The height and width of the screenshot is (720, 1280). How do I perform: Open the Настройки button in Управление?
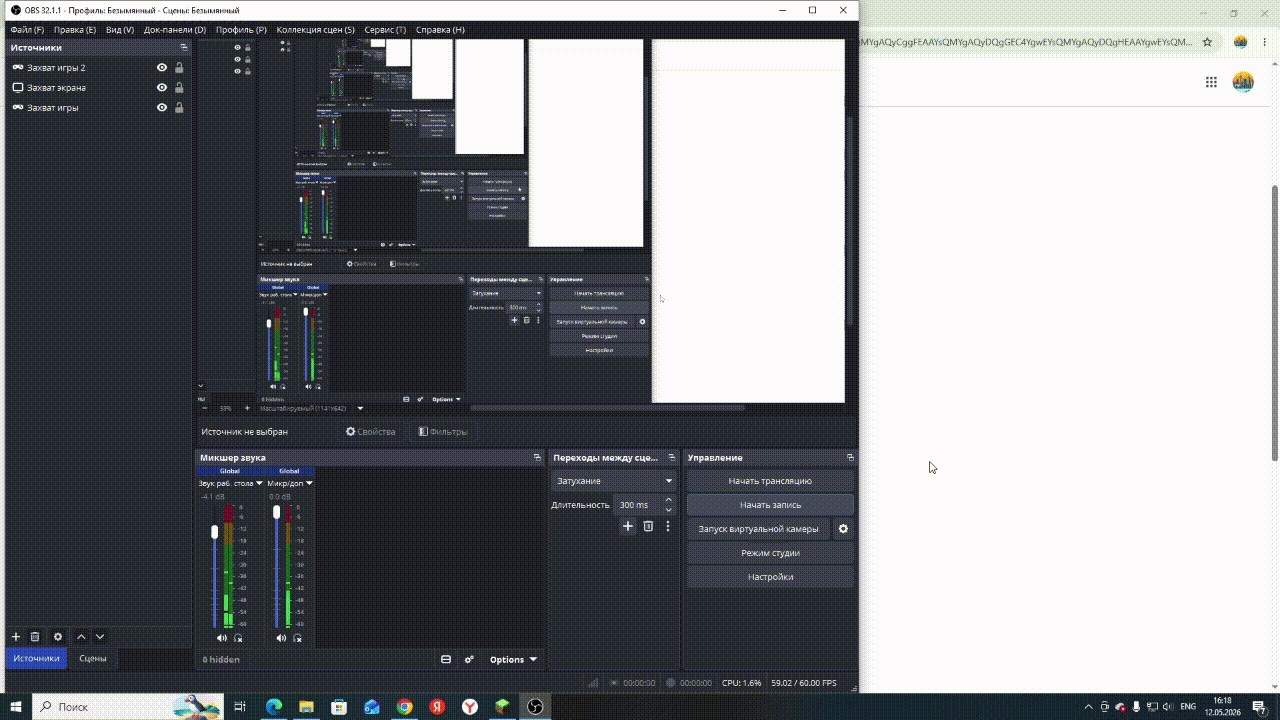coord(770,577)
